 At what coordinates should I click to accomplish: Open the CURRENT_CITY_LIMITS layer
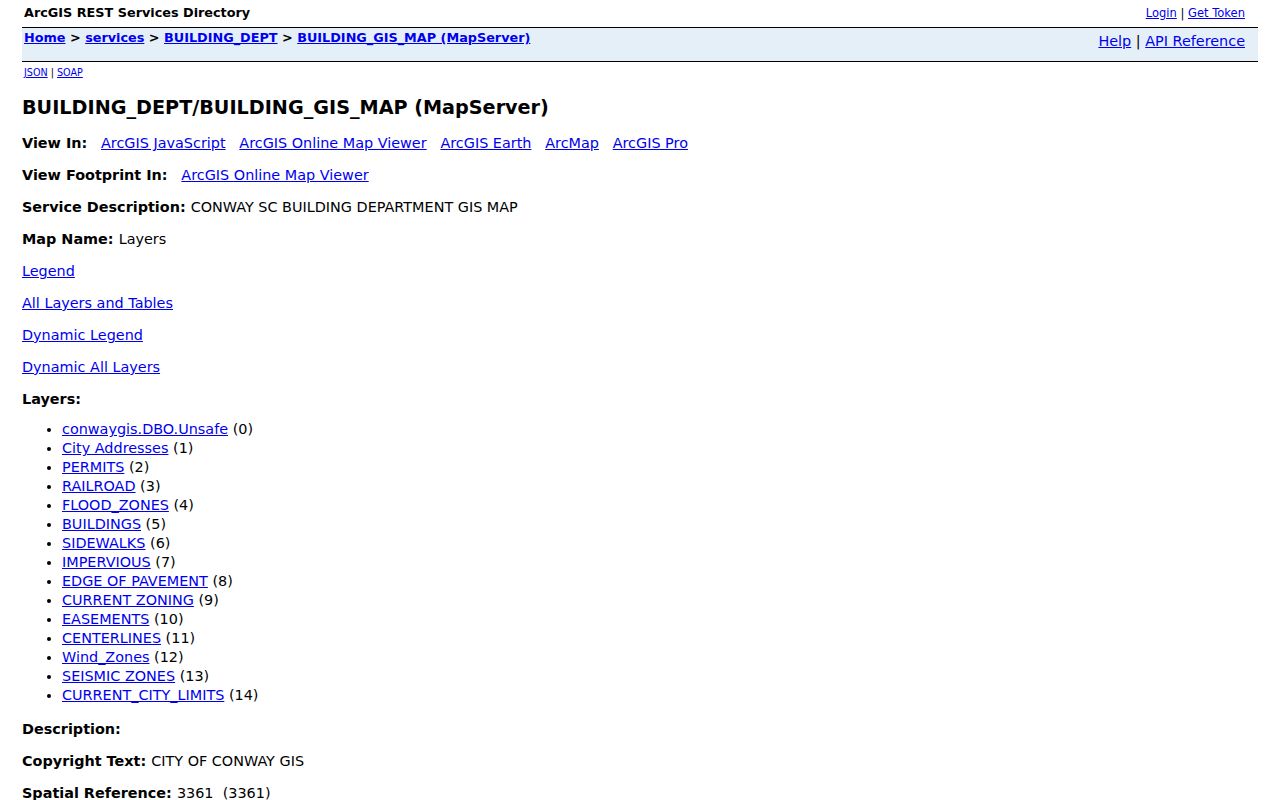143,695
